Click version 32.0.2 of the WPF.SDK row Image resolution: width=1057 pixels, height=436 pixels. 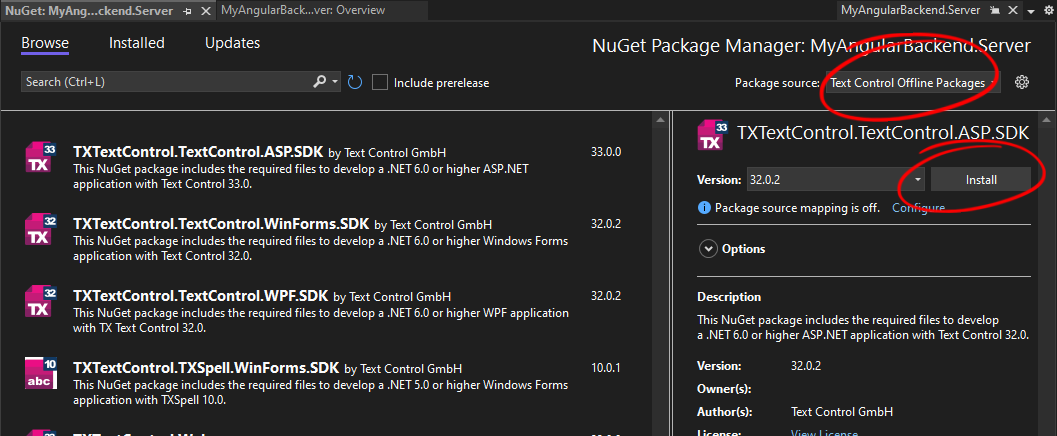(x=605, y=296)
